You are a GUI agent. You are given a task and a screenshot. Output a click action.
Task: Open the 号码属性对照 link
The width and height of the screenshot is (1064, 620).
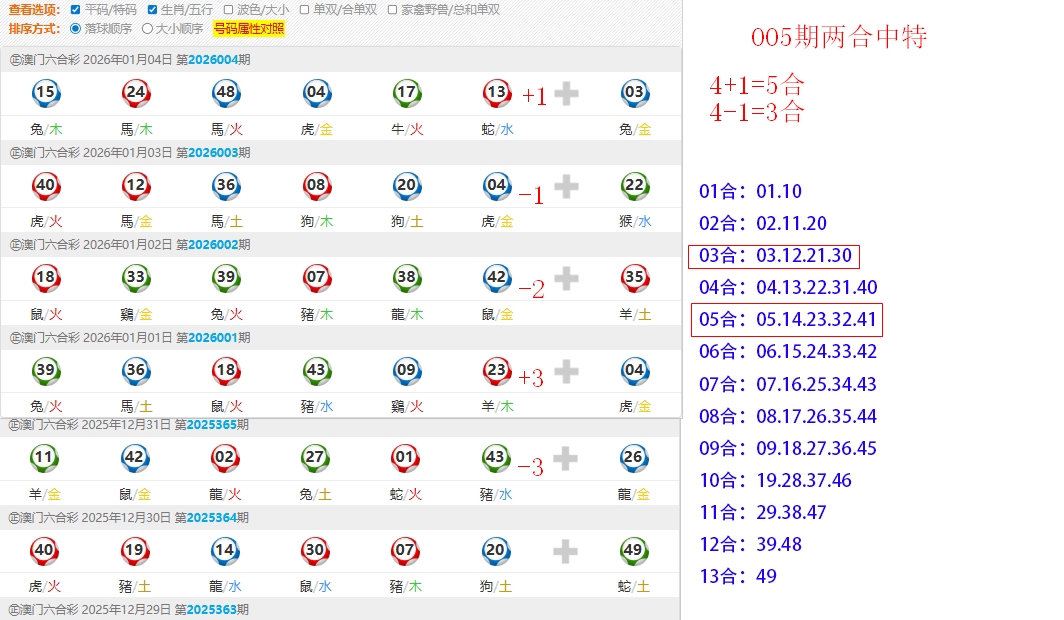(249, 29)
